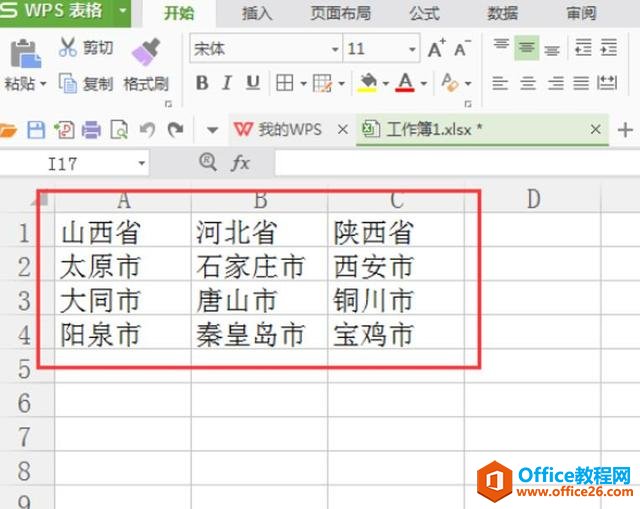The height and width of the screenshot is (509, 640).
Task: Undo the last action
Action: coord(147,130)
